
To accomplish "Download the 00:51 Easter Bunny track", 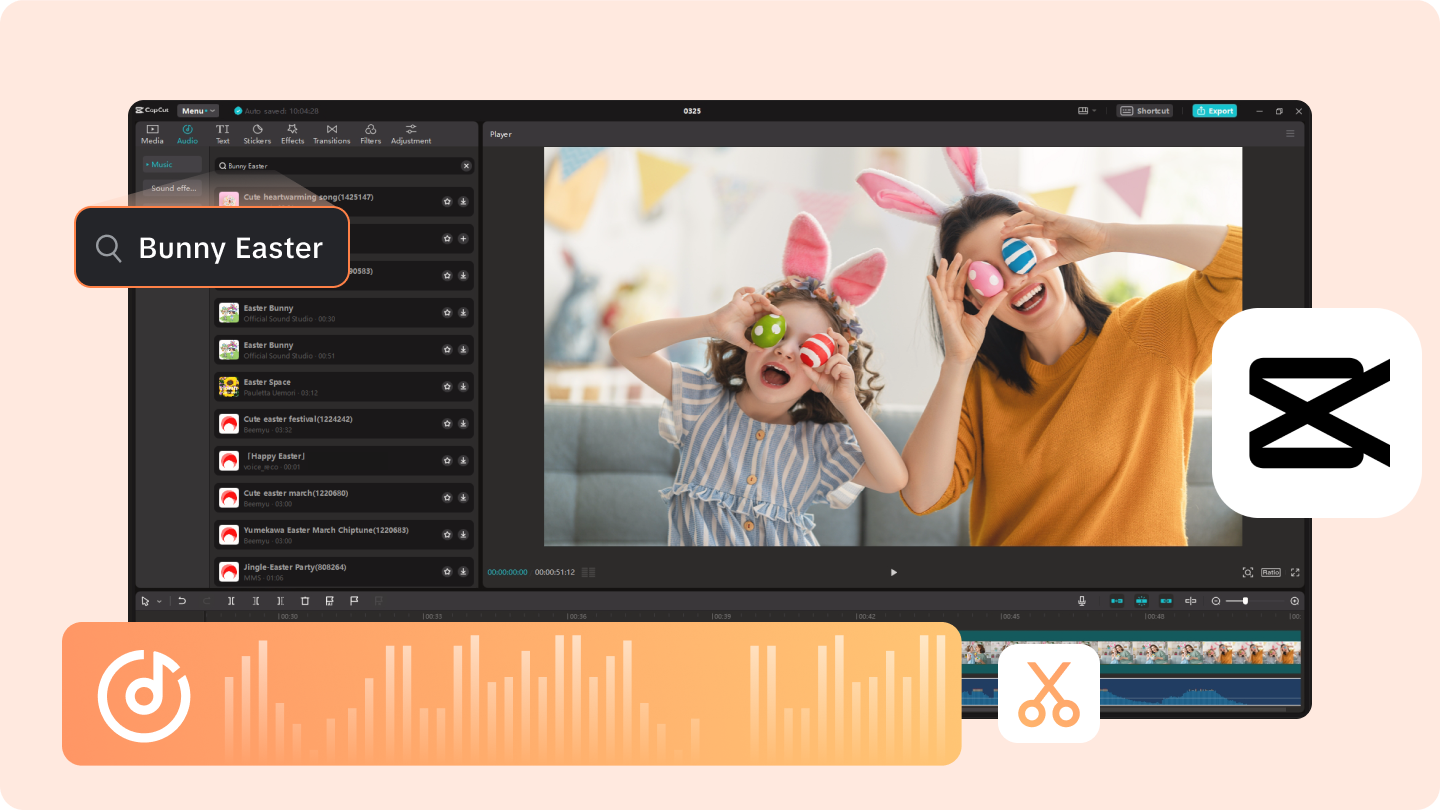I will 463,350.
